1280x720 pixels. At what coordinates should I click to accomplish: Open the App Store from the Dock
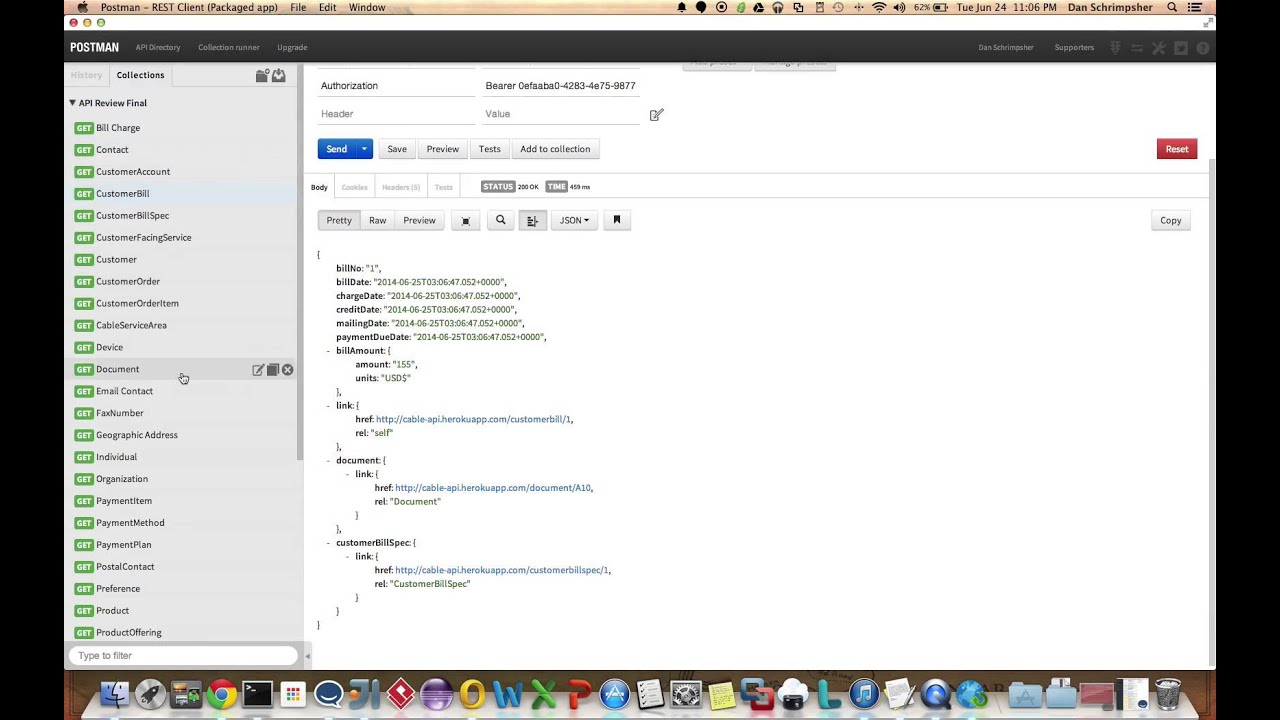pos(614,694)
